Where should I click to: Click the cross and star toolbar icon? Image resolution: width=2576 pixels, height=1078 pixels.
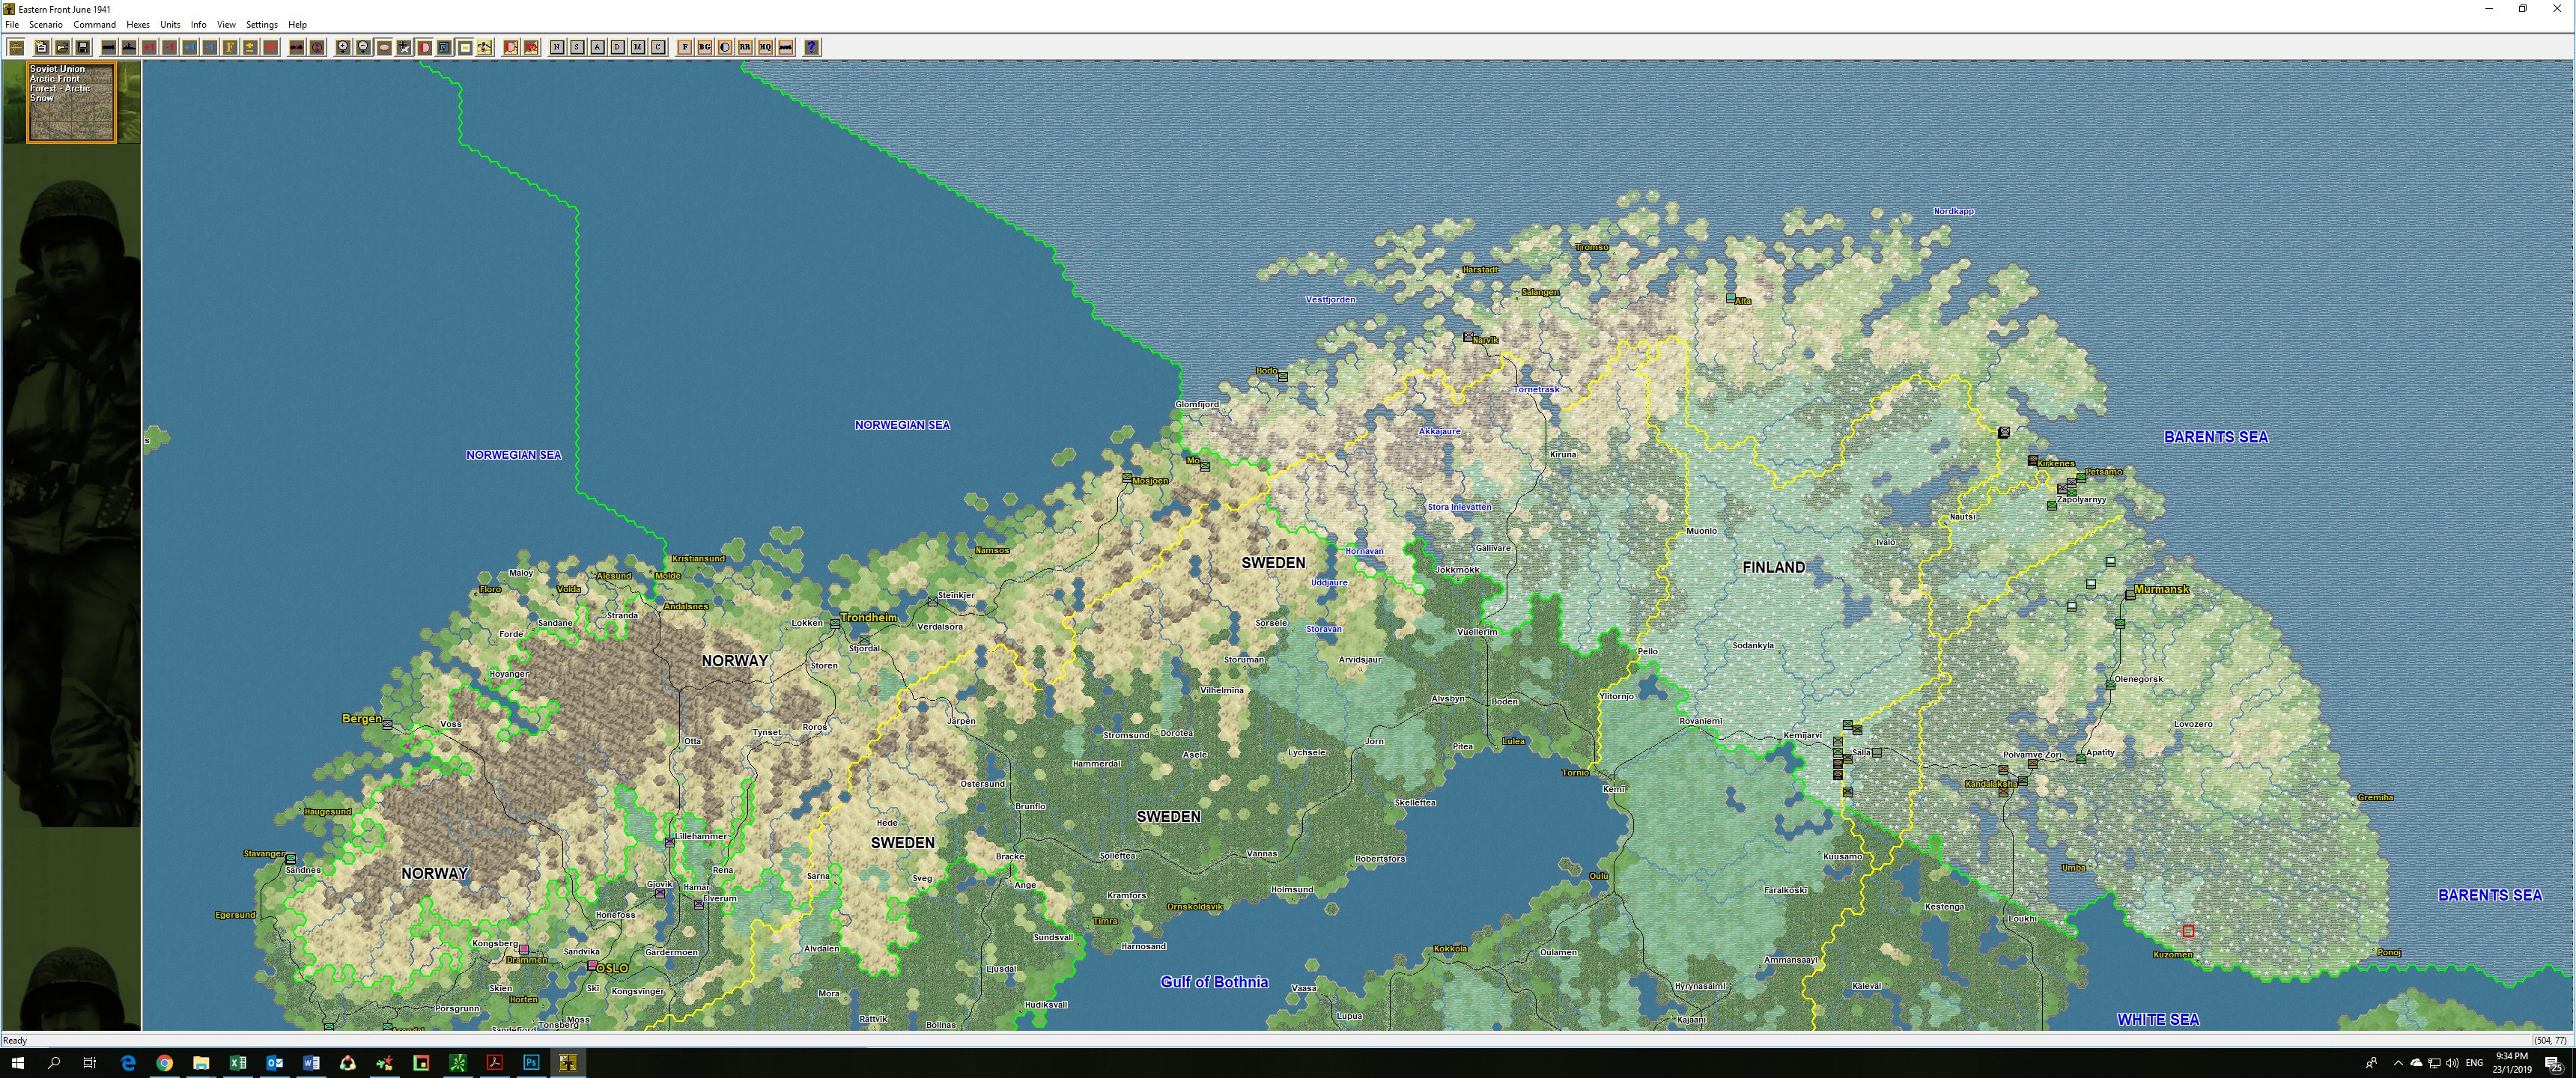(404, 47)
